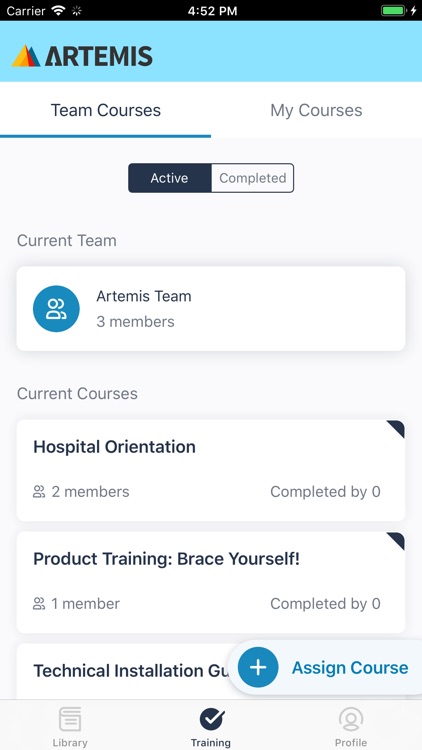Switch filter to Completed
This screenshot has height=750, width=422.
pyautogui.click(x=253, y=178)
